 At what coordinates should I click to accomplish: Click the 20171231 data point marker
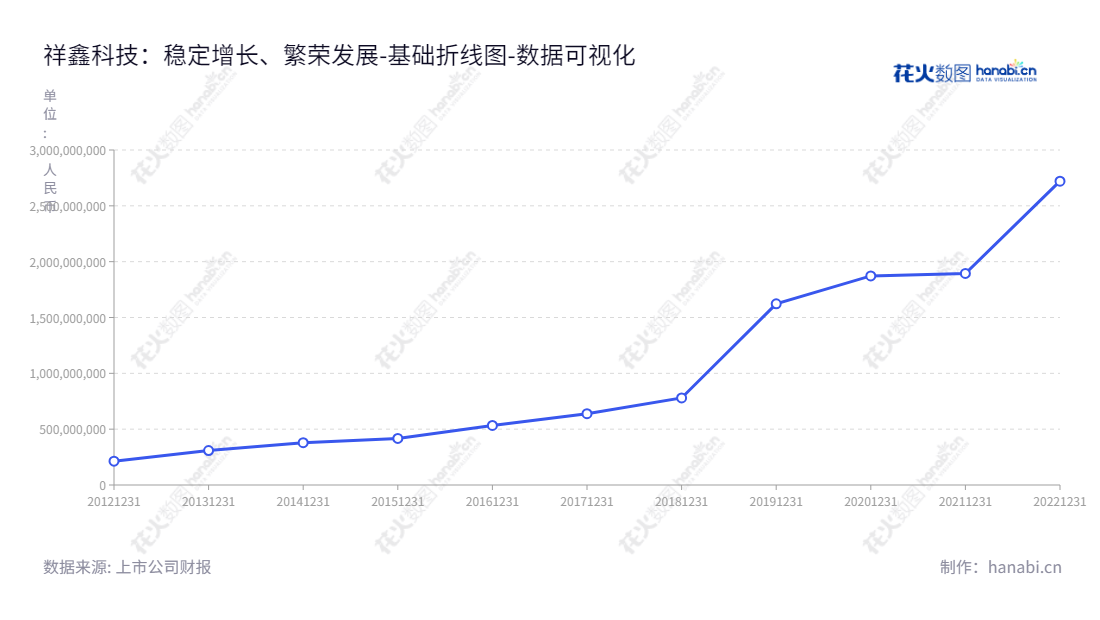click(x=586, y=414)
